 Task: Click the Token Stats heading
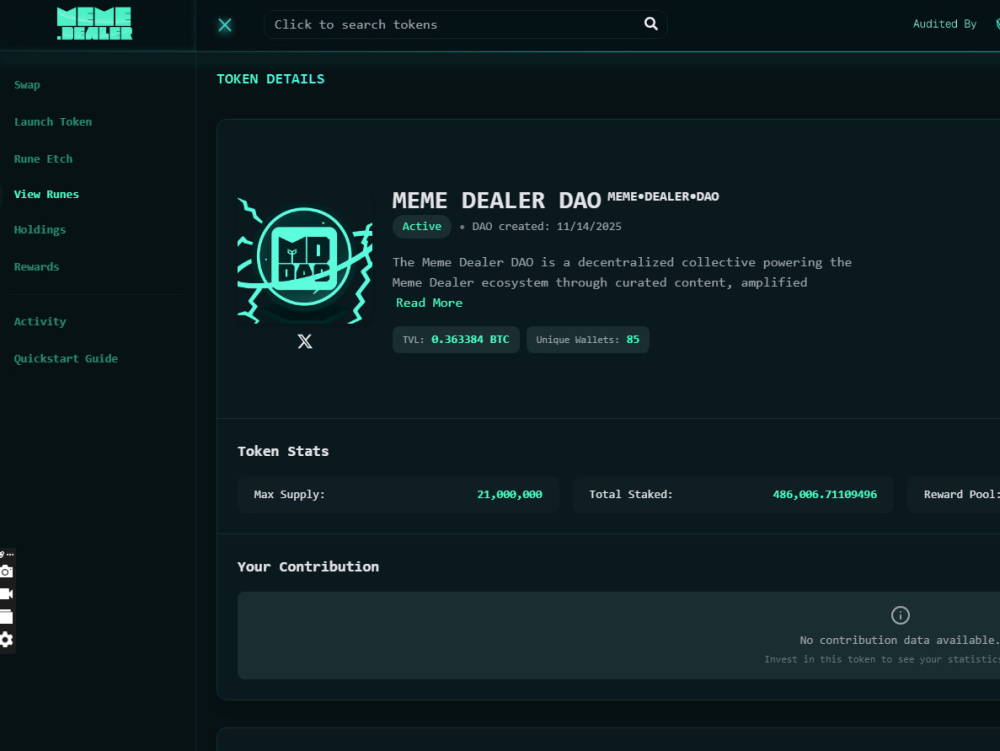(x=283, y=451)
